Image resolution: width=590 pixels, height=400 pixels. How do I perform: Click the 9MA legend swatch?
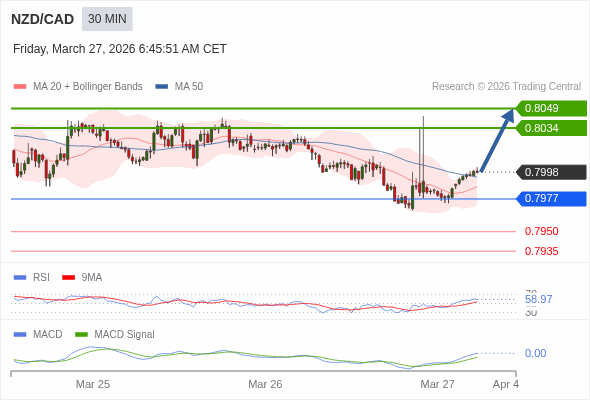pos(68,278)
